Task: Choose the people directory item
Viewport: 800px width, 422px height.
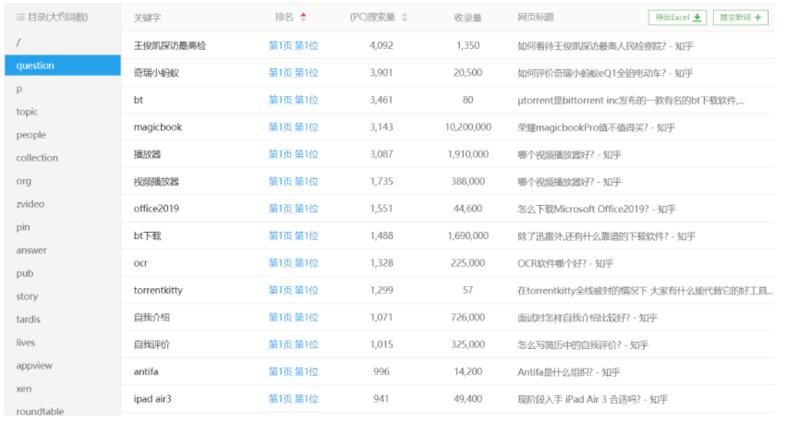Action: pyautogui.click(x=31, y=134)
